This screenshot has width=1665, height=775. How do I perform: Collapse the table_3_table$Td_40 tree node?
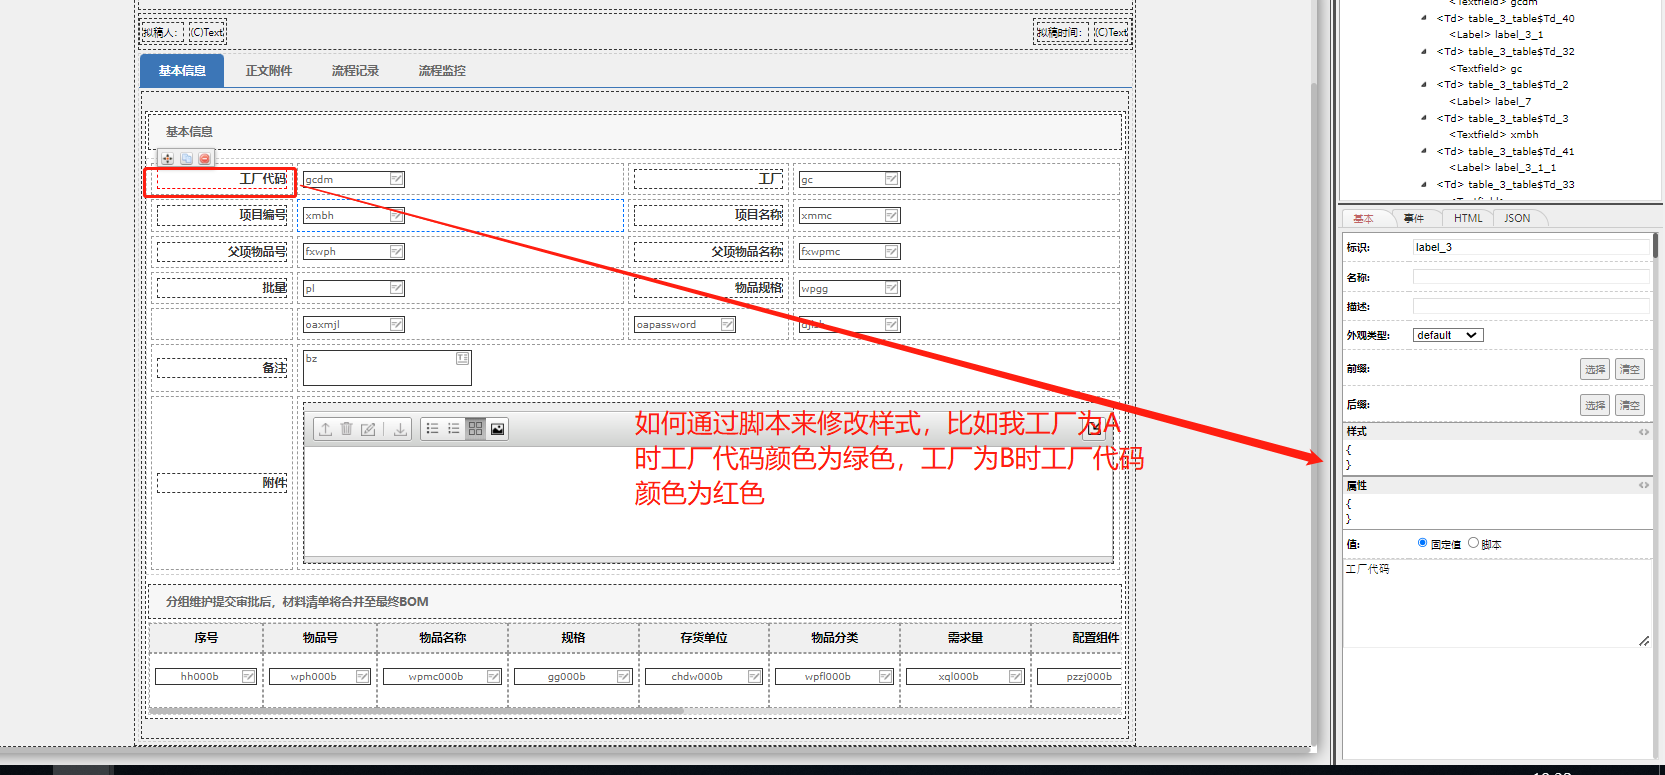click(1424, 18)
